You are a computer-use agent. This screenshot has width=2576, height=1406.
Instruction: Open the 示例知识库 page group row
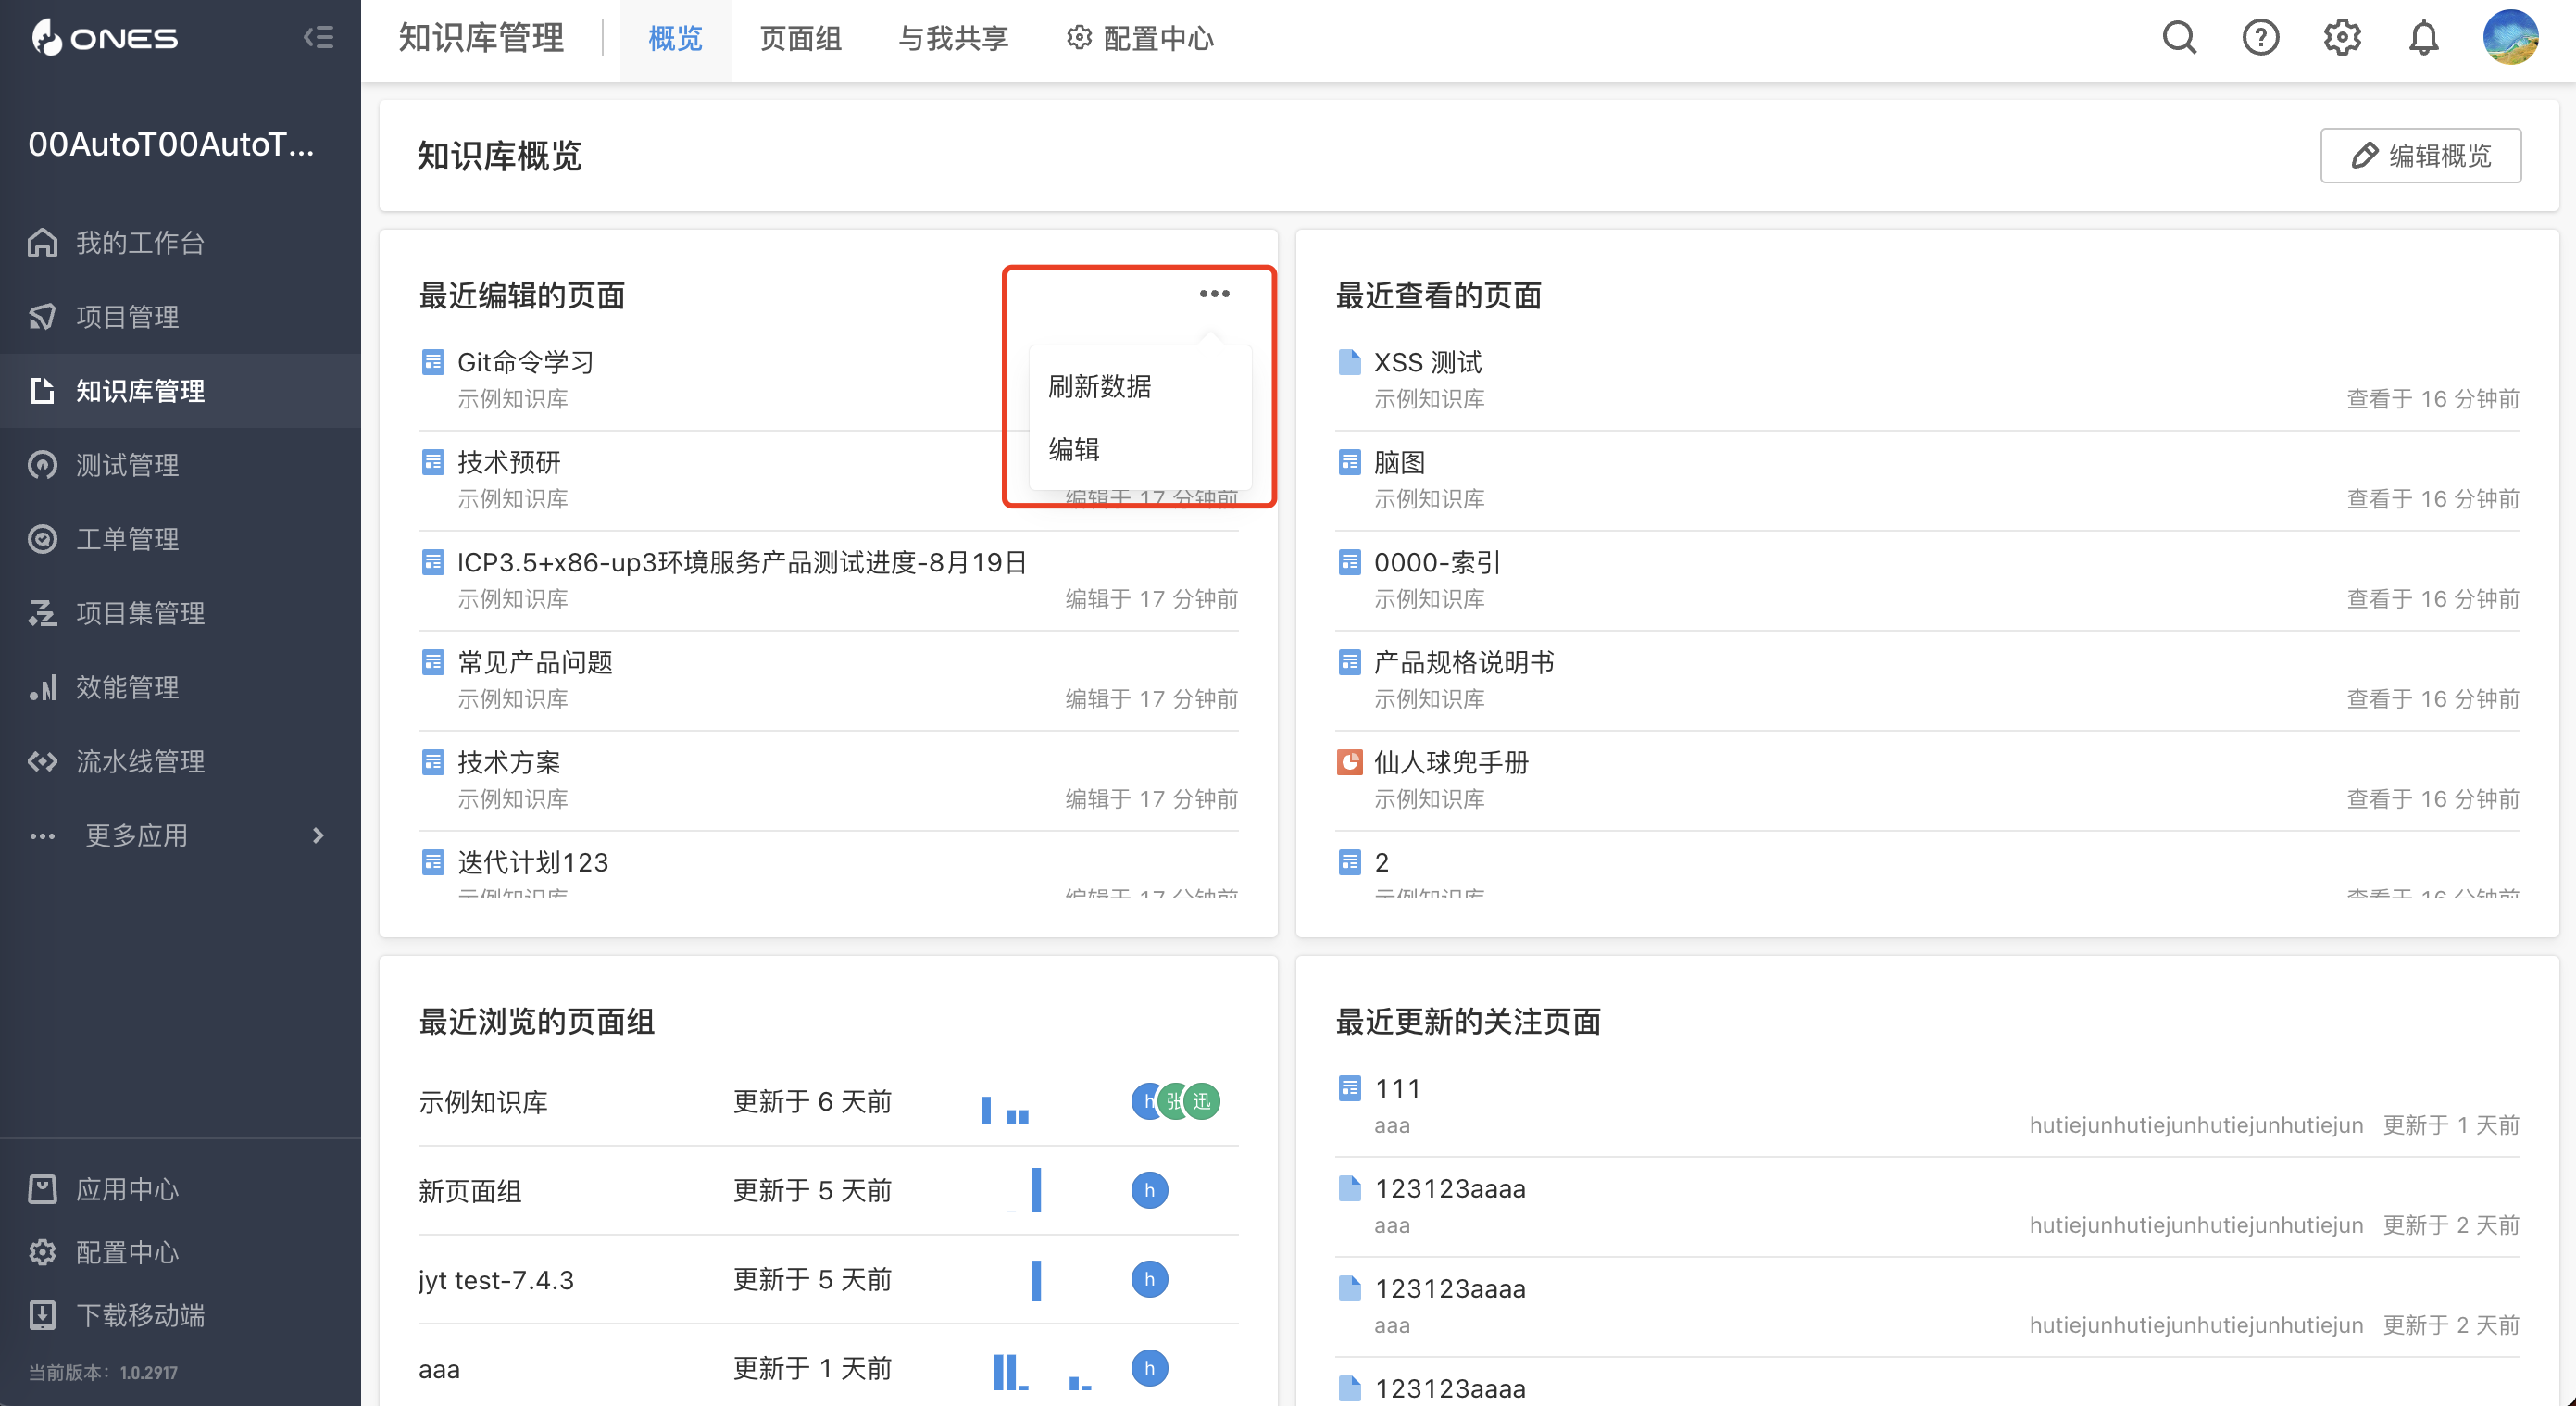click(828, 1101)
